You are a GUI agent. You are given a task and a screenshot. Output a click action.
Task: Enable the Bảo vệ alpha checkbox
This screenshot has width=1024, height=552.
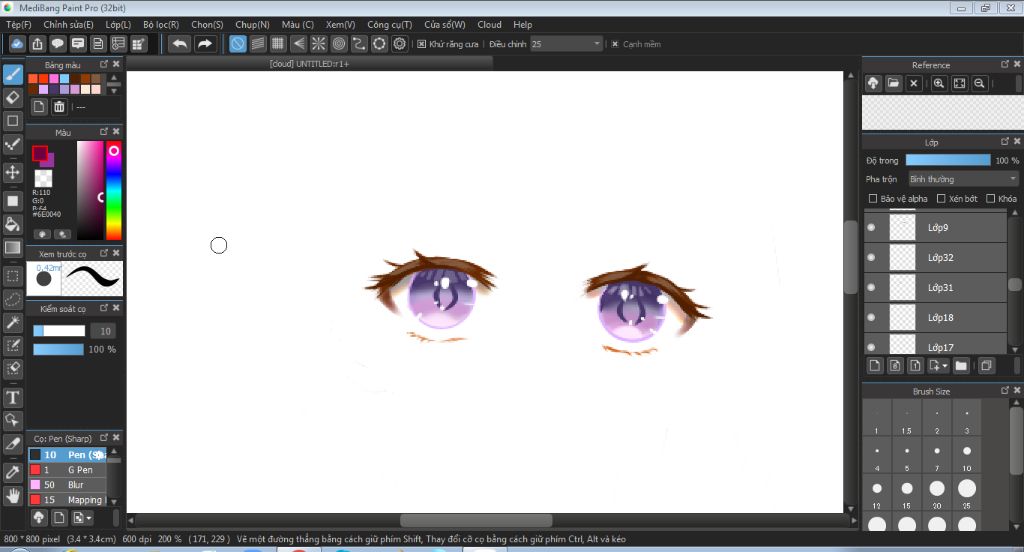pos(872,199)
